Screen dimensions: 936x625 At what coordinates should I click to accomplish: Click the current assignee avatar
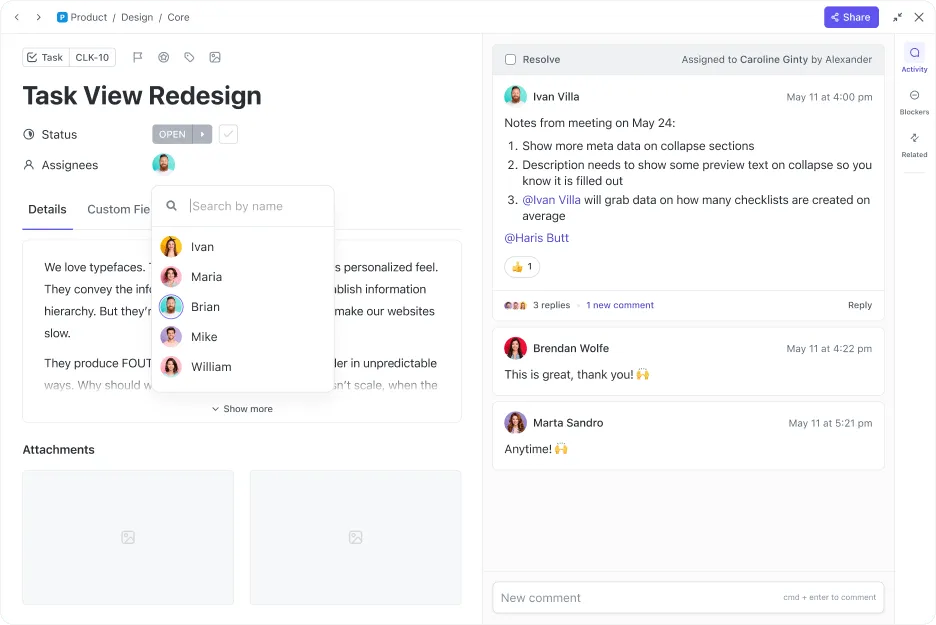tap(164, 164)
